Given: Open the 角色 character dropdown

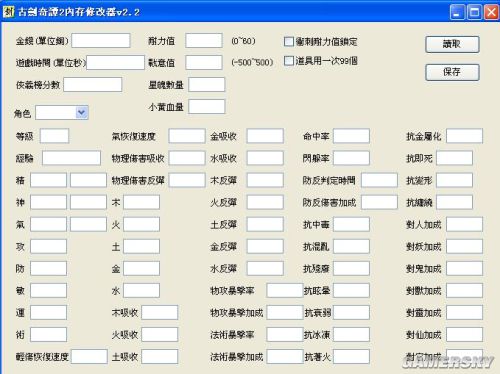Looking at the screenshot, I should [62, 113].
